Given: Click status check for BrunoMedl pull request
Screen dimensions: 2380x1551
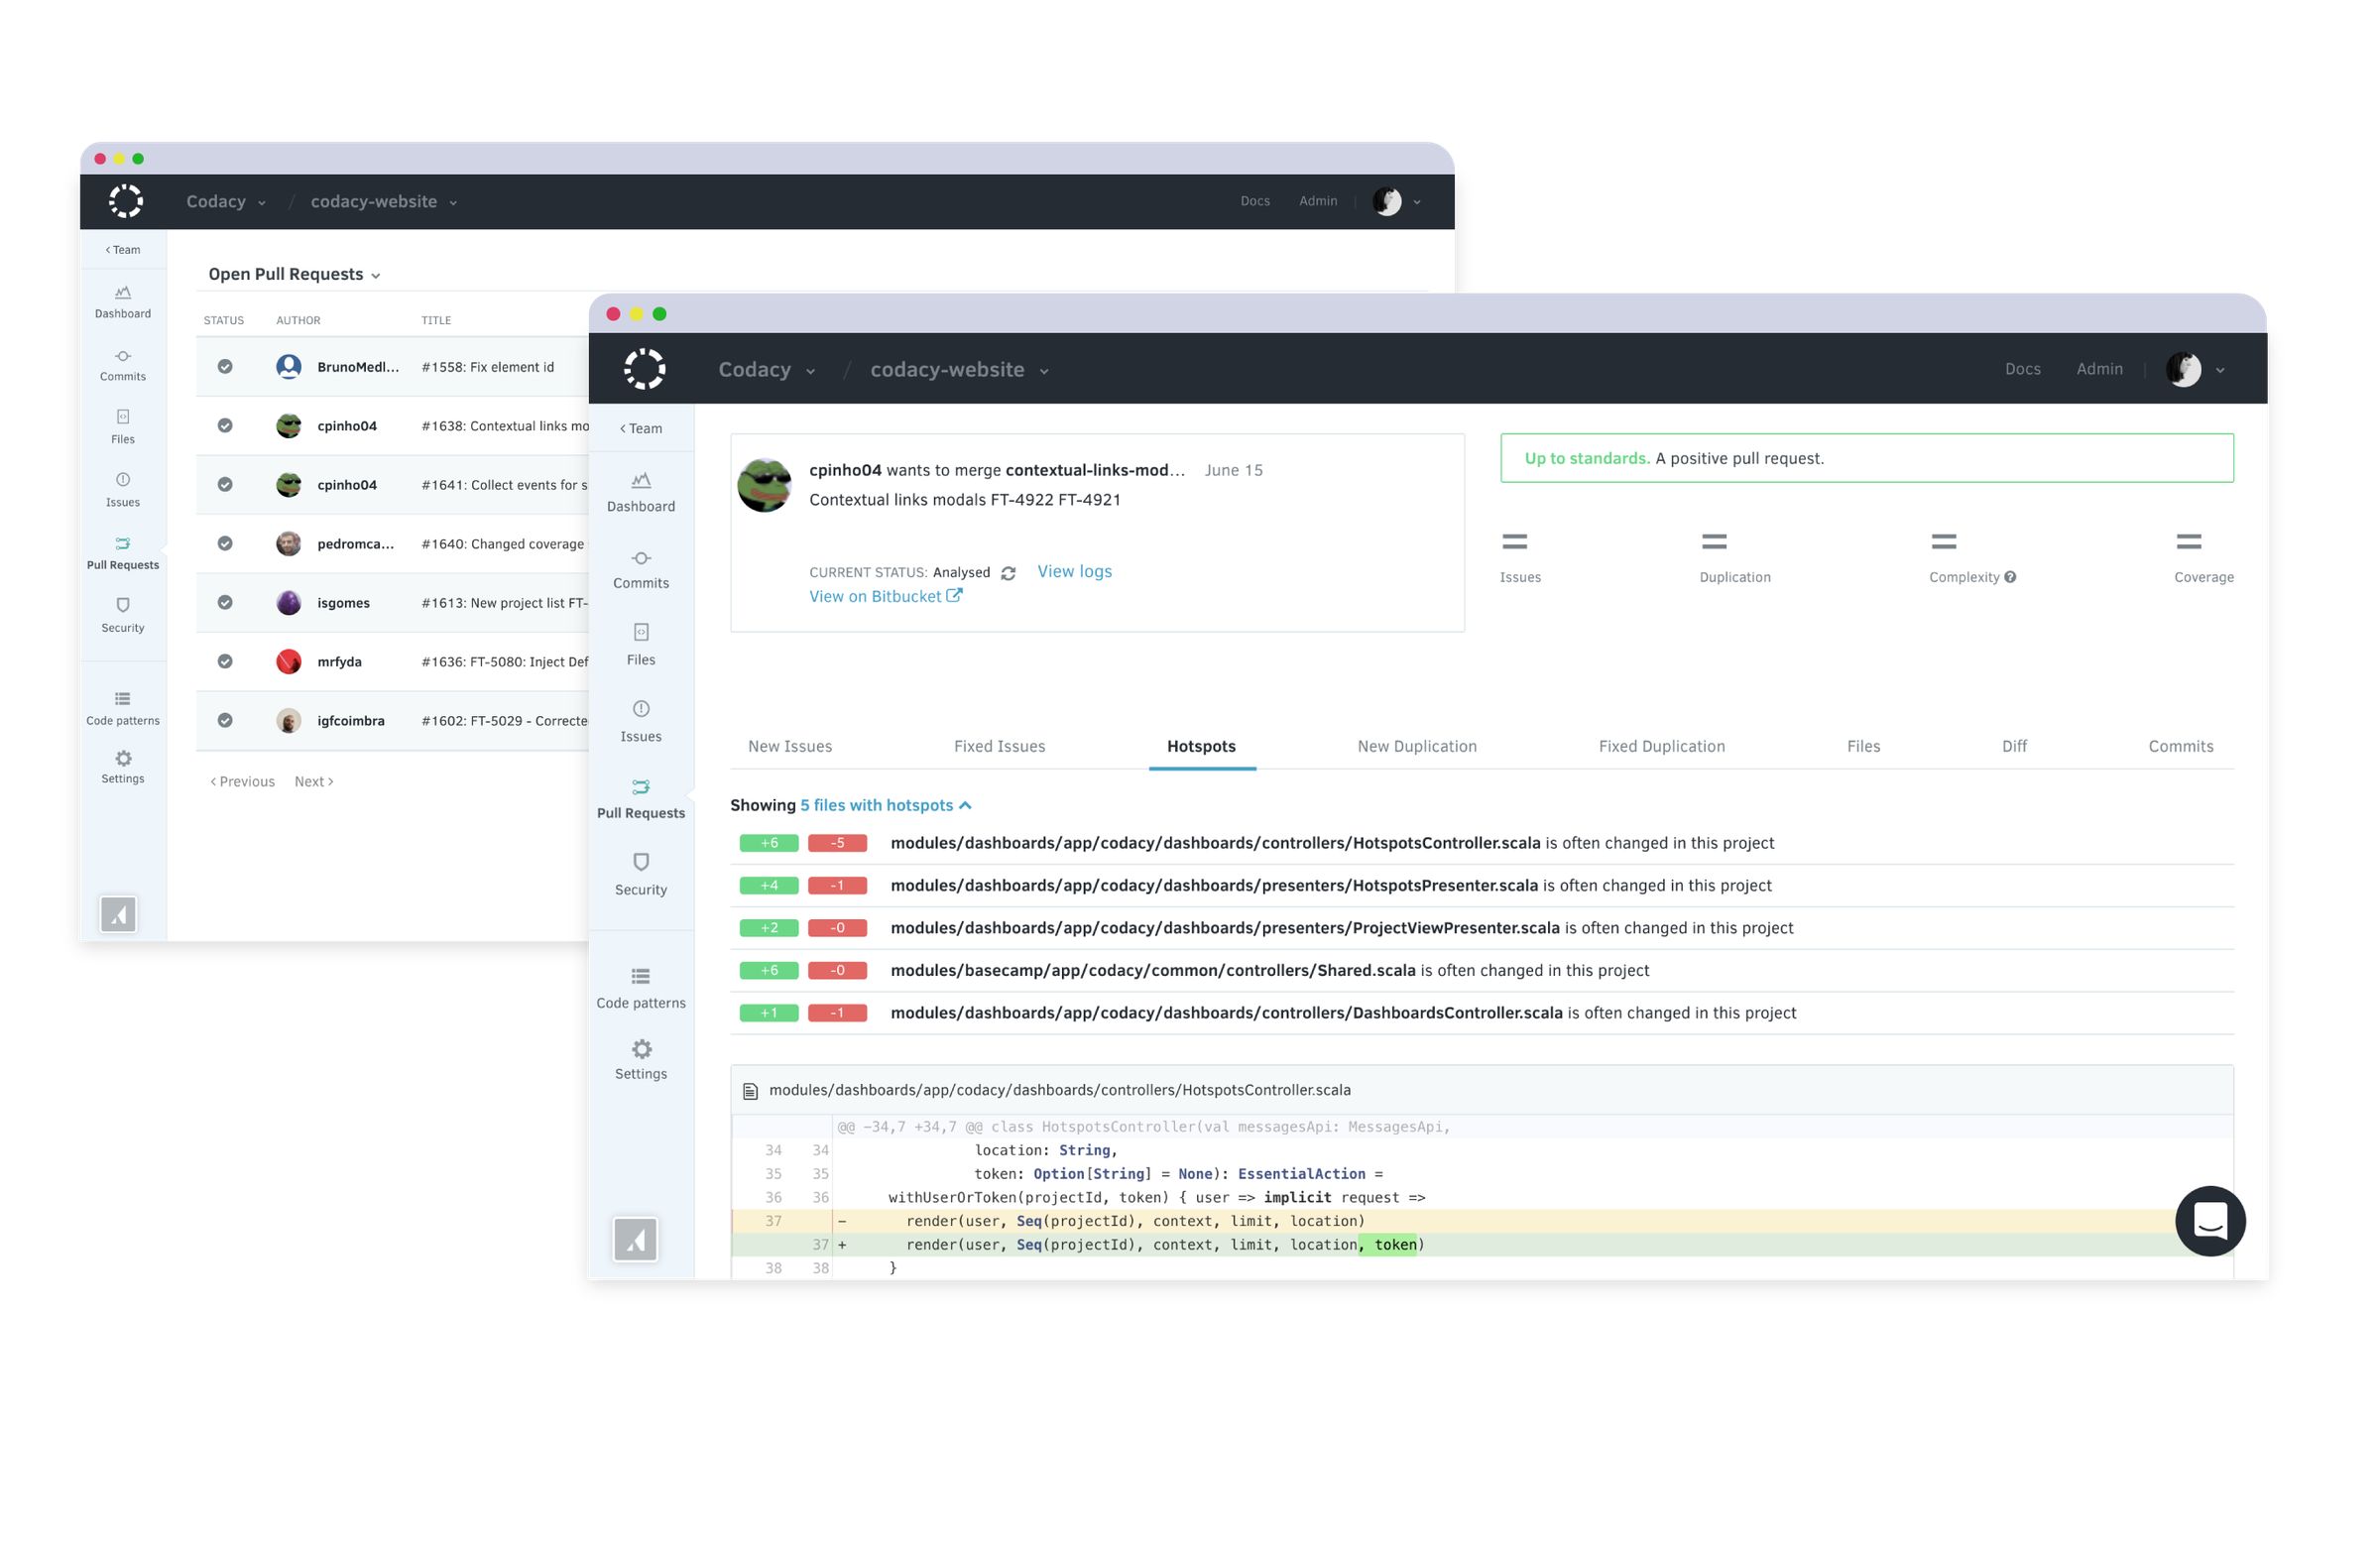Looking at the screenshot, I should [225, 366].
